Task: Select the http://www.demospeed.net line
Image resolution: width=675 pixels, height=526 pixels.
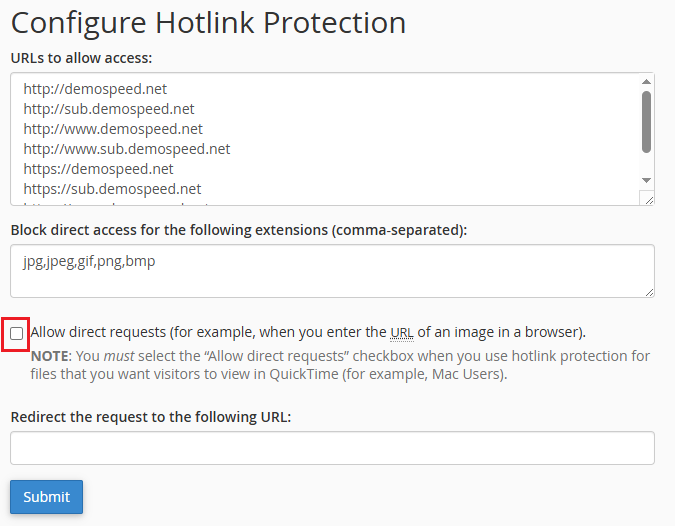Action: click(113, 129)
